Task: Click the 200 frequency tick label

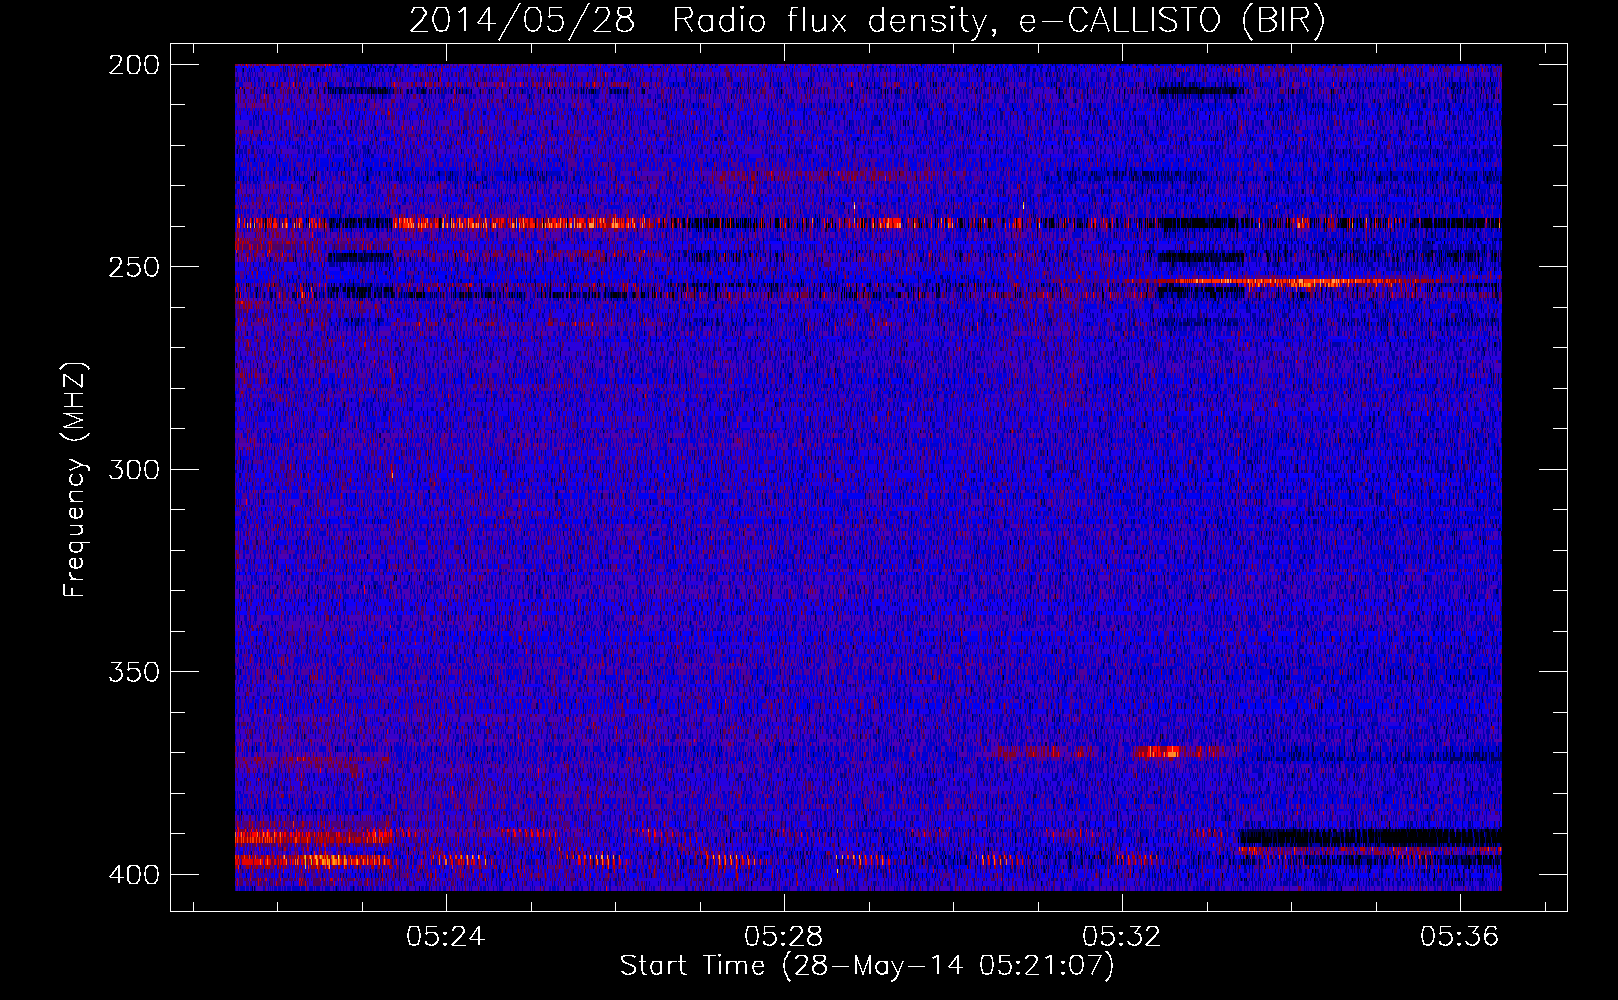Action: click(134, 65)
